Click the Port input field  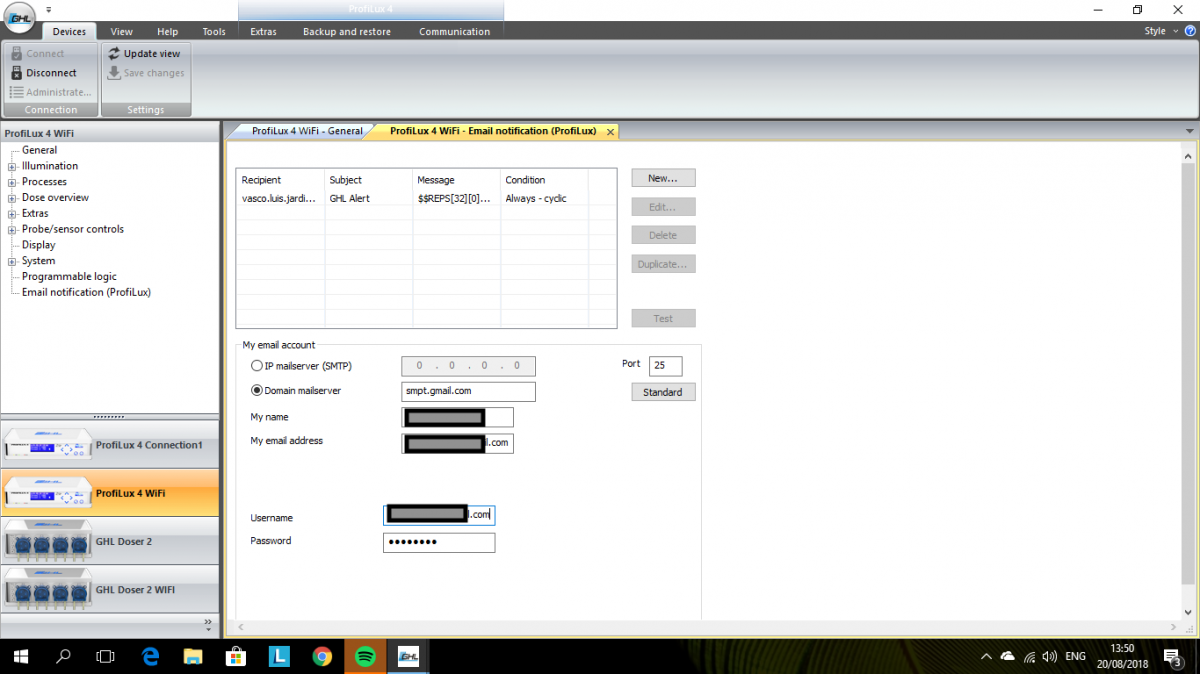click(x=666, y=366)
